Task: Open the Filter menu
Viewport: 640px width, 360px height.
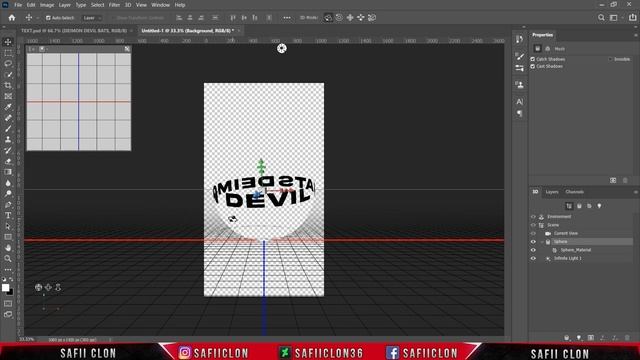Action: (114, 5)
